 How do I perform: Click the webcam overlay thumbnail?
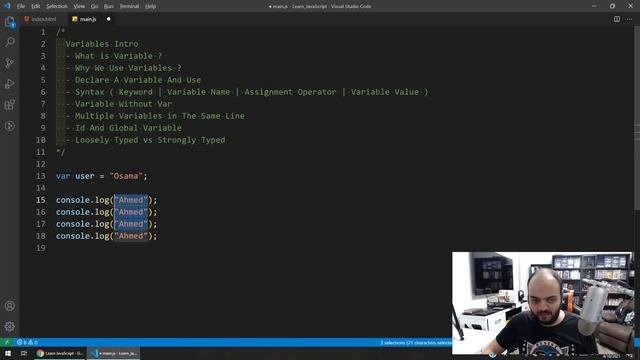[x=543, y=303]
